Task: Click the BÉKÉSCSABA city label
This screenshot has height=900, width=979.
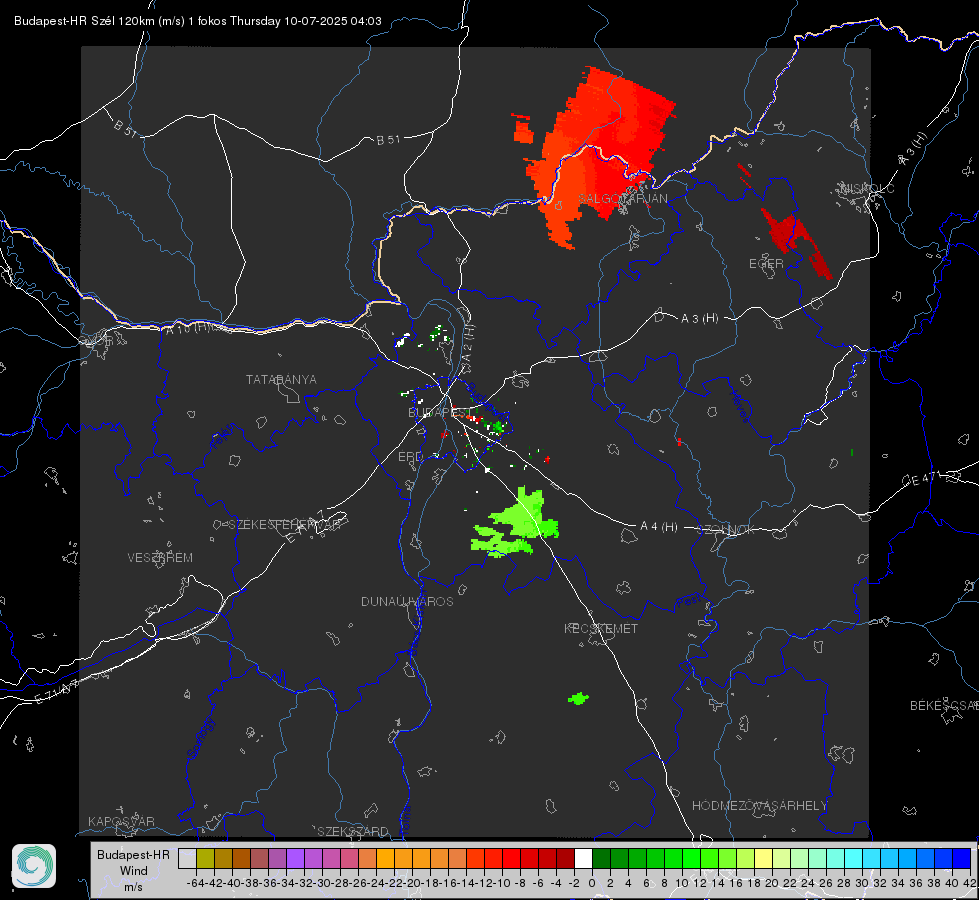Action: pyautogui.click(x=944, y=706)
